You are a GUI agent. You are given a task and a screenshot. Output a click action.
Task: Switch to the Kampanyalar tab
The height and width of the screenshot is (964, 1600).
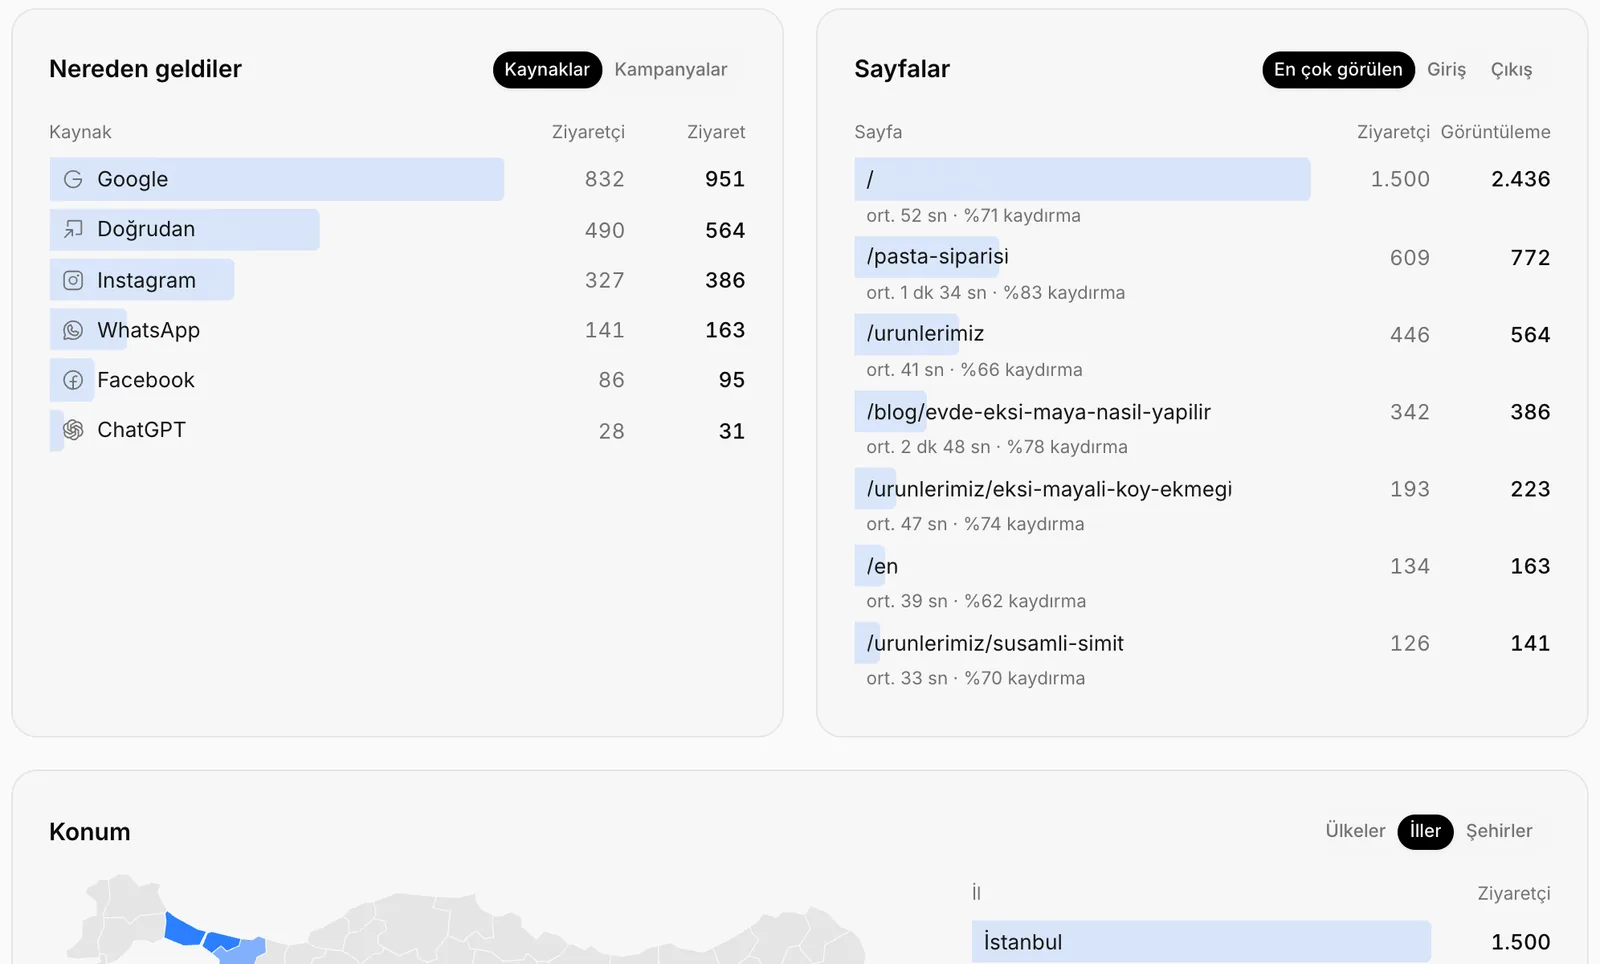click(671, 70)
